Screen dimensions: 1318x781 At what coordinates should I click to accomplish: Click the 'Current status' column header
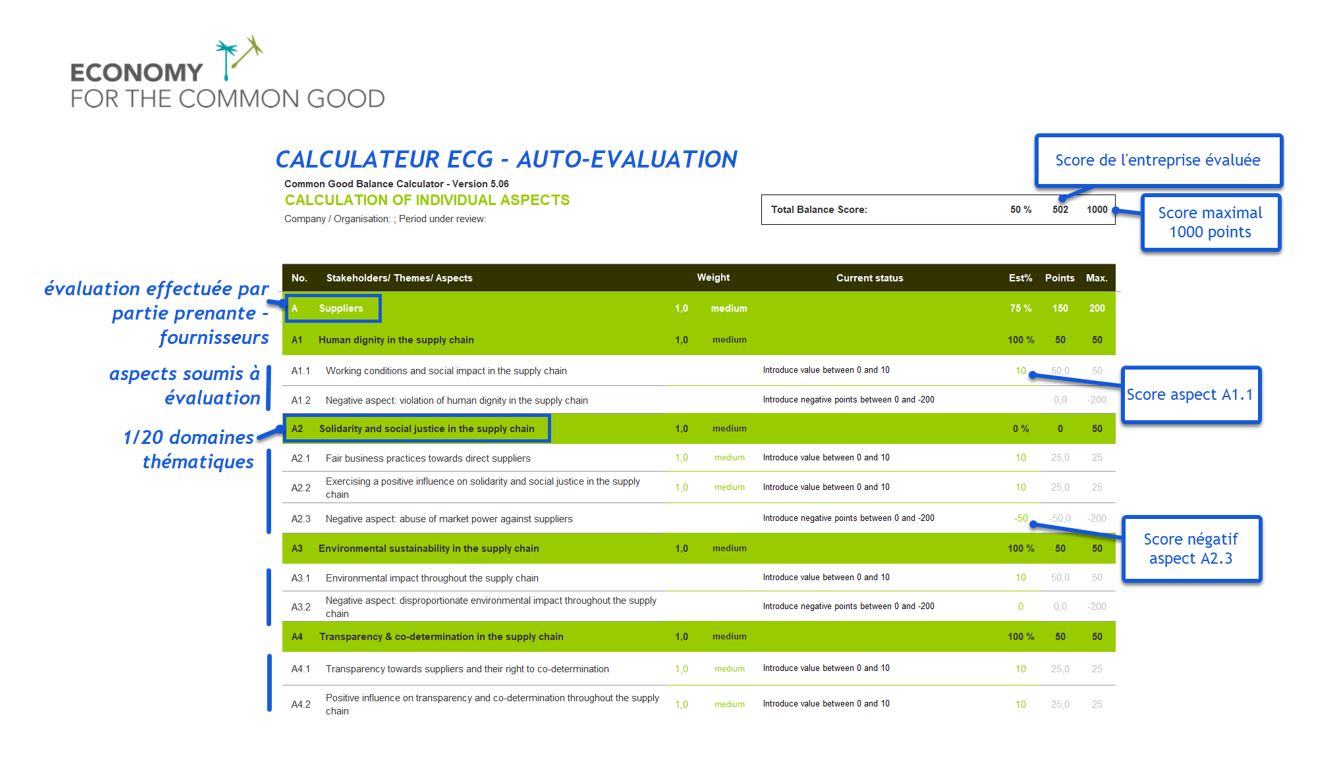(x=869, y=278)
